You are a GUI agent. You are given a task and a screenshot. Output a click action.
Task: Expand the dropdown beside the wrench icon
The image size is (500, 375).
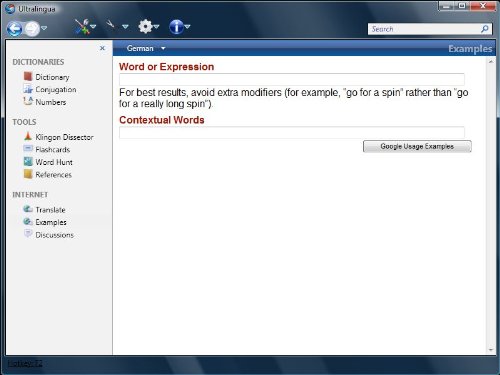[125, 26]
